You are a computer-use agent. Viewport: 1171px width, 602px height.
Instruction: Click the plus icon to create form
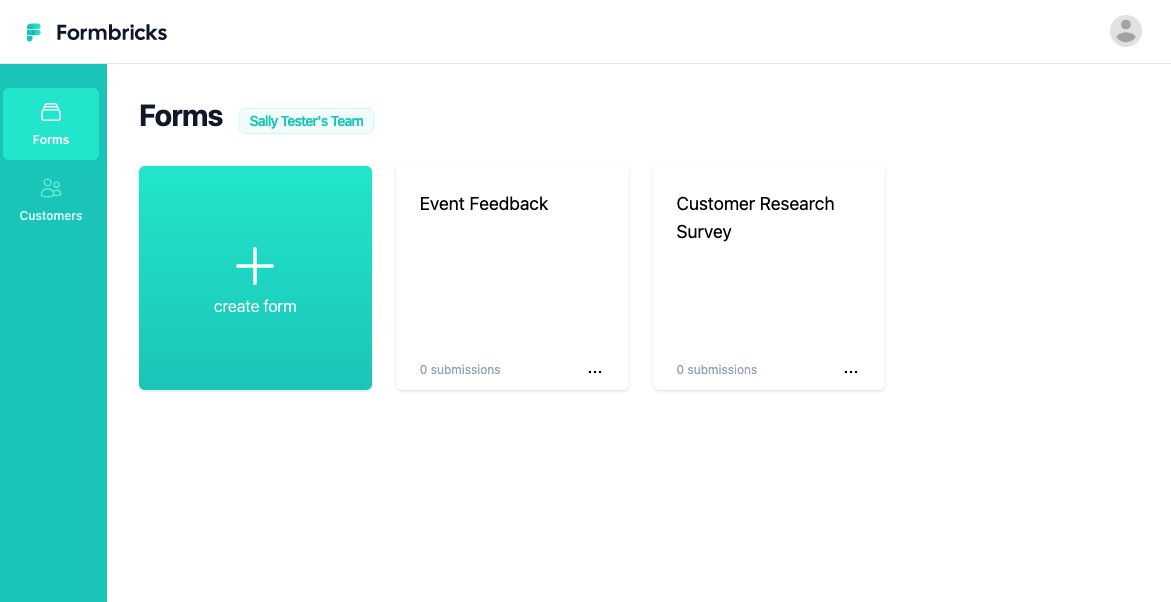pos(255,266)
